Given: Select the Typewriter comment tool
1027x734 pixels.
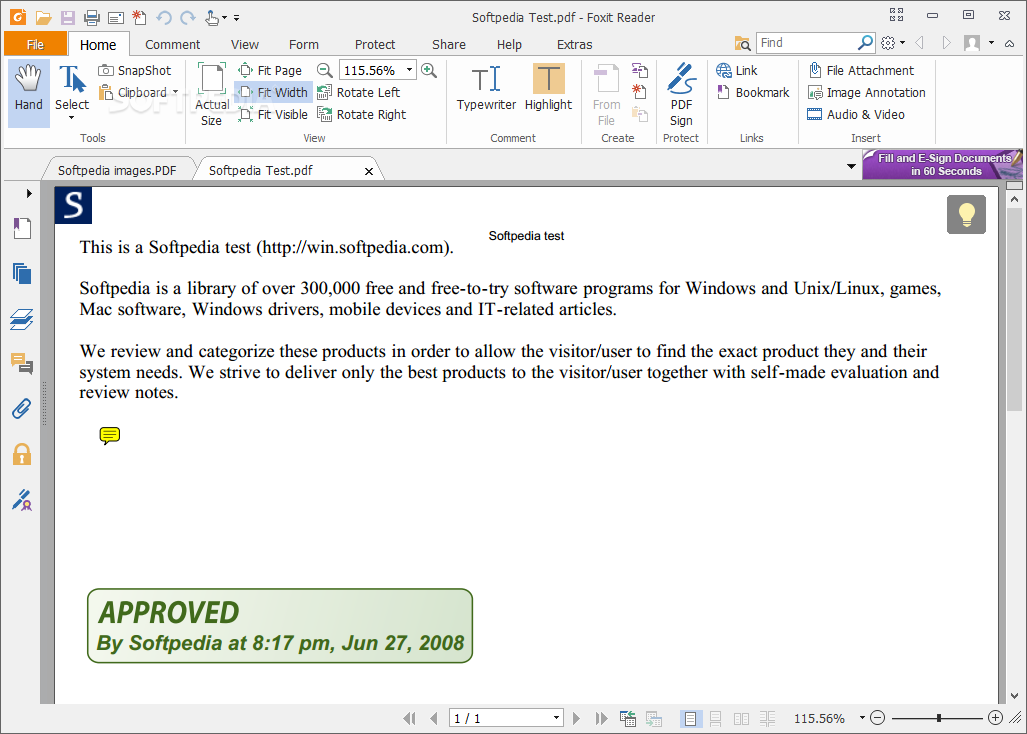Looking at the screenshot, I should coord(486,88).
